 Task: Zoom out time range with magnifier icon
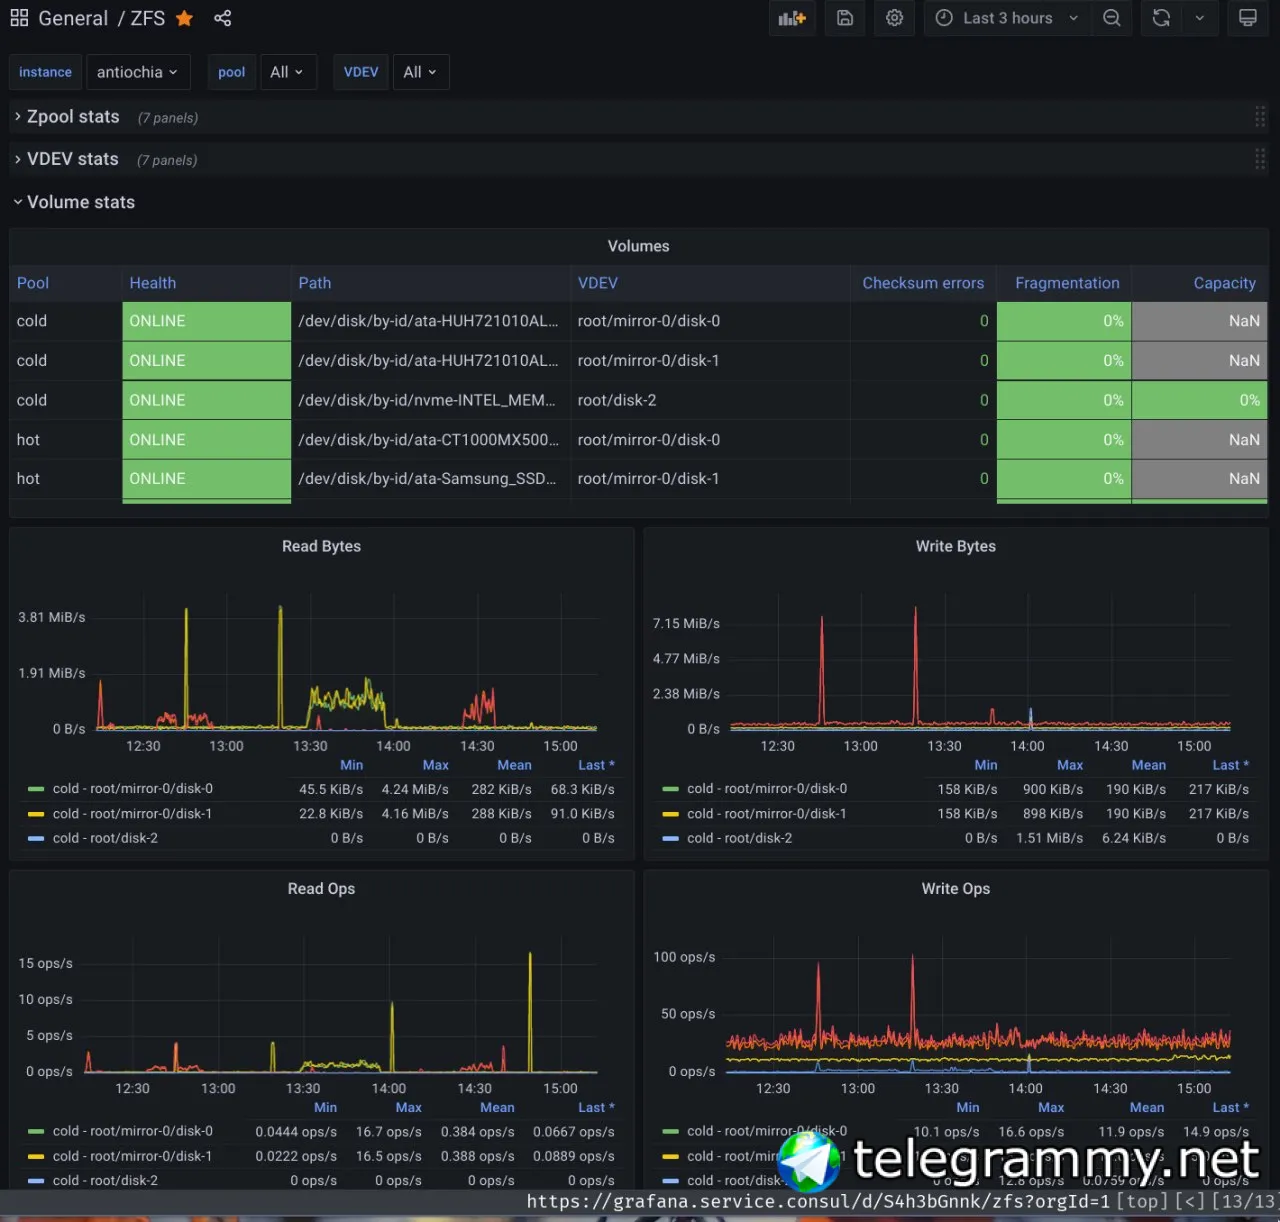coord(1111,18)
